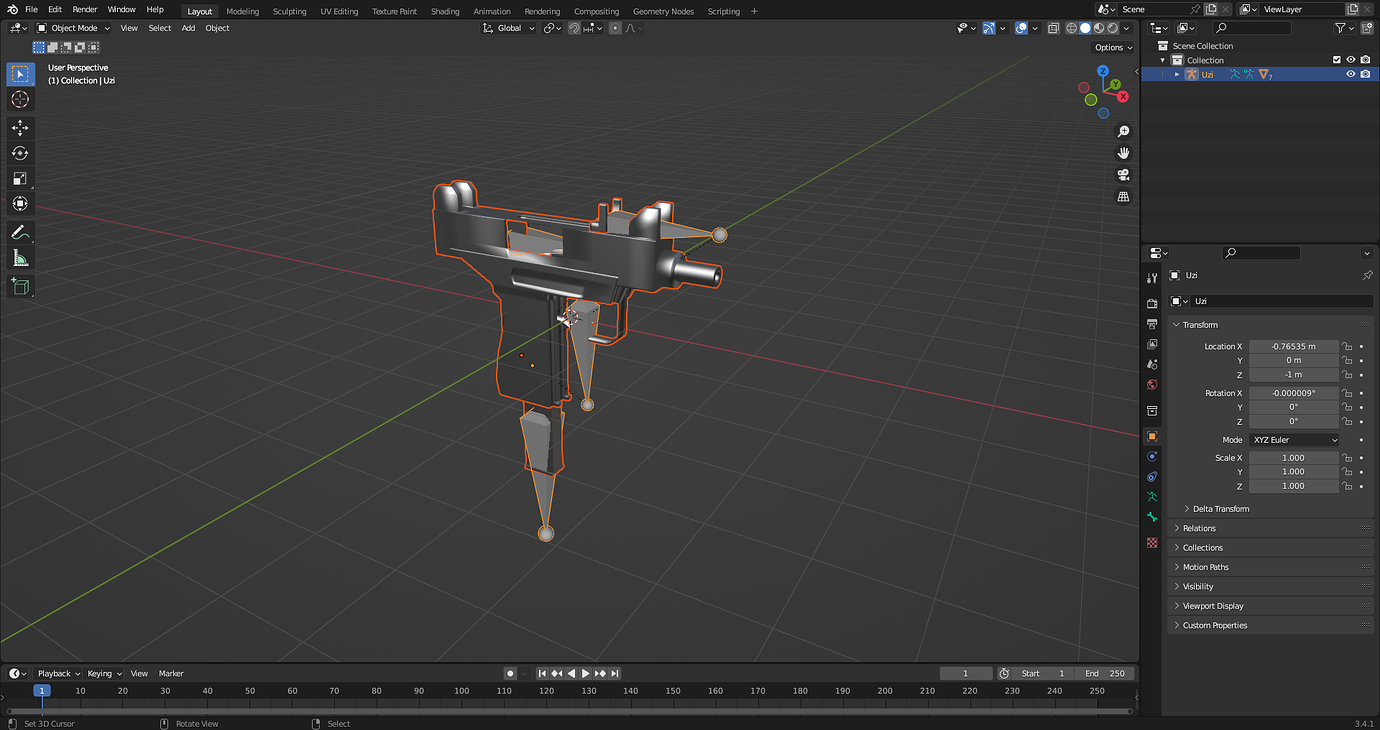Open the World properties tab

1152,384
